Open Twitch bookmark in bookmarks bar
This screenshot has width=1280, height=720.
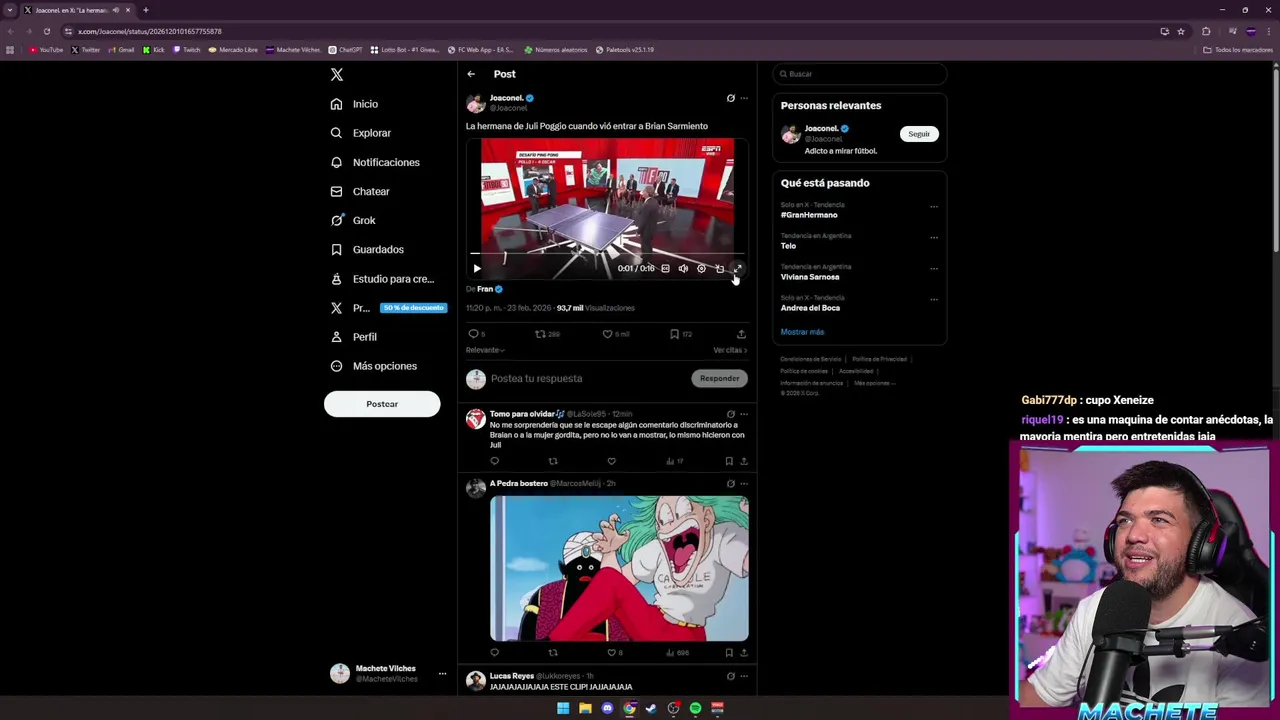187,50
